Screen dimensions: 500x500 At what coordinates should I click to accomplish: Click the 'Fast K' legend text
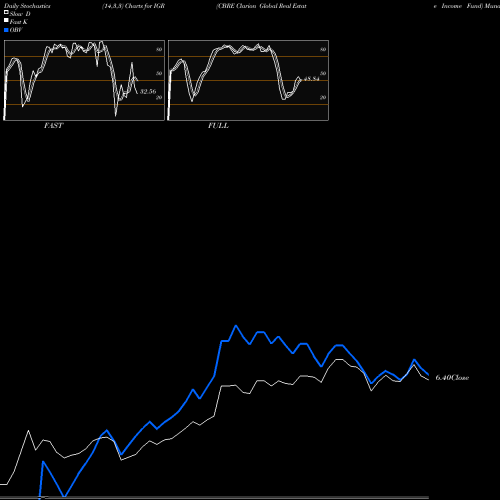point(19,22)
